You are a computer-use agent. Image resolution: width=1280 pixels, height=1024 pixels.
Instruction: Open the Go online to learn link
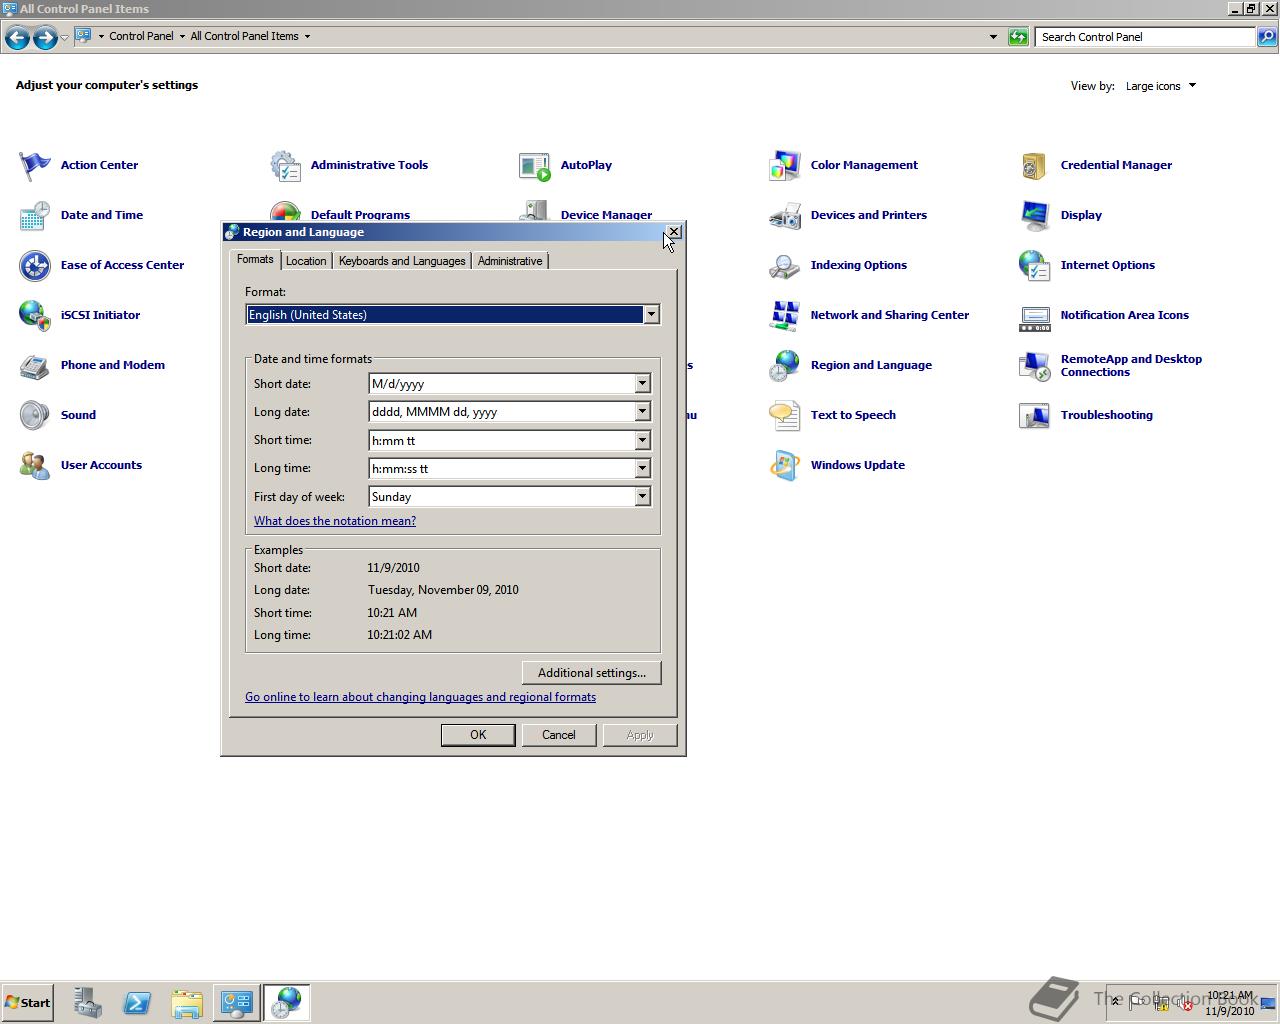point(420,697)
